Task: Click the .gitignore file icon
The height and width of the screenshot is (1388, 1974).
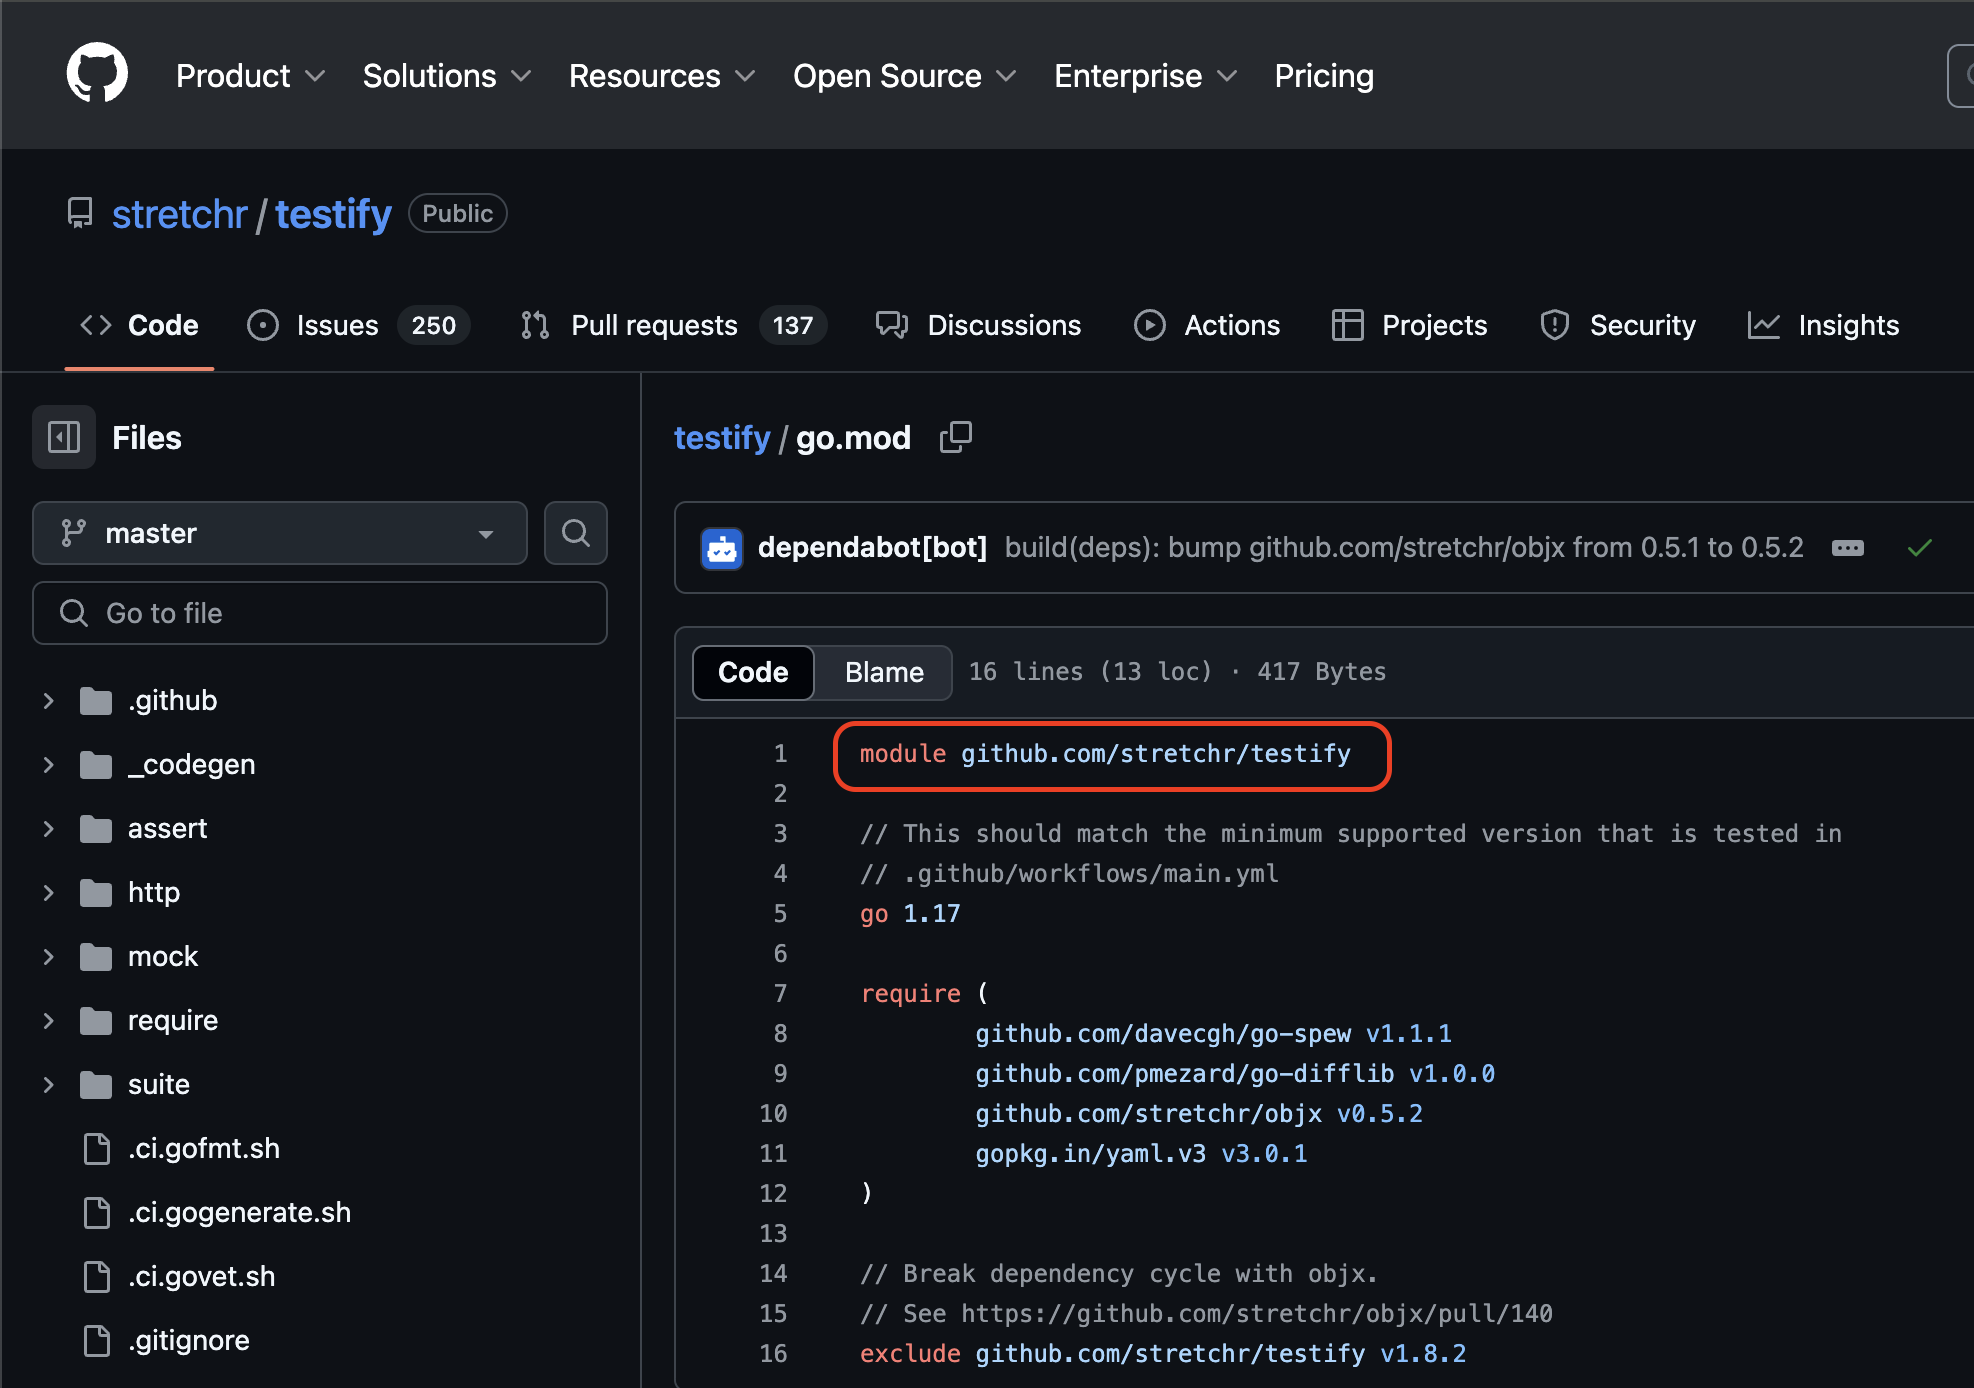Action: 97,1341
